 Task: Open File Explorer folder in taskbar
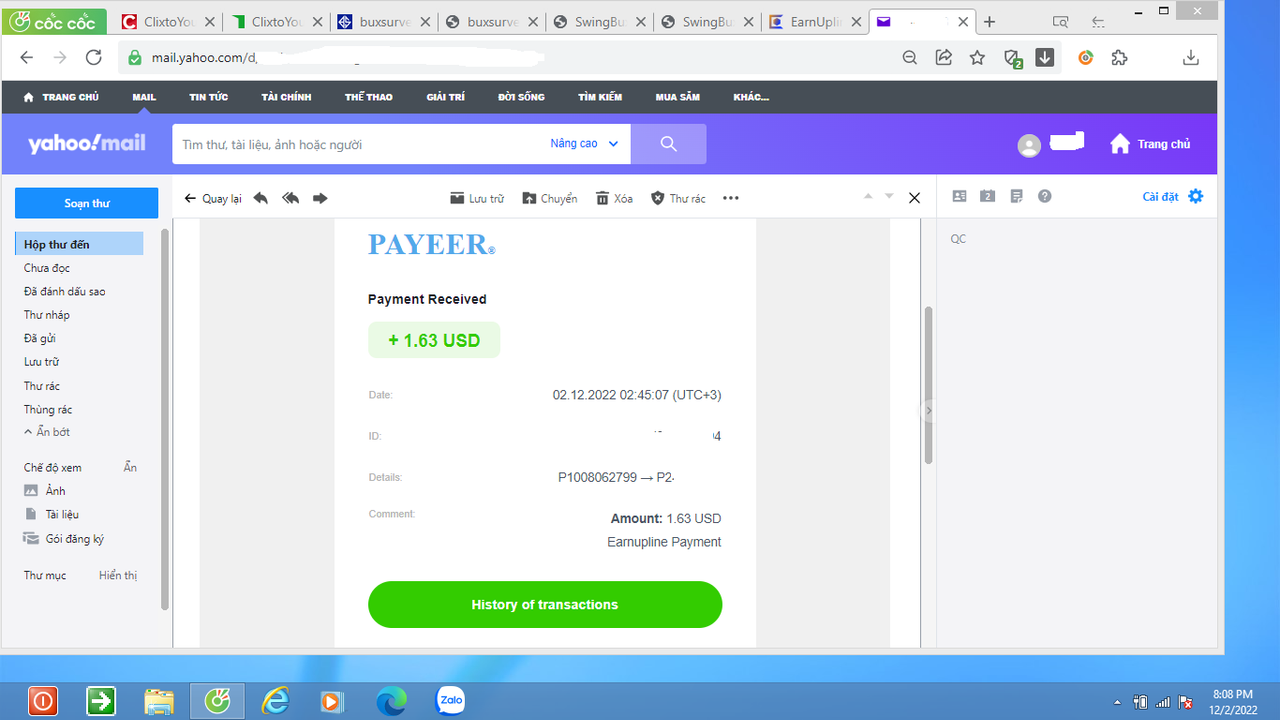click(159, 701)
